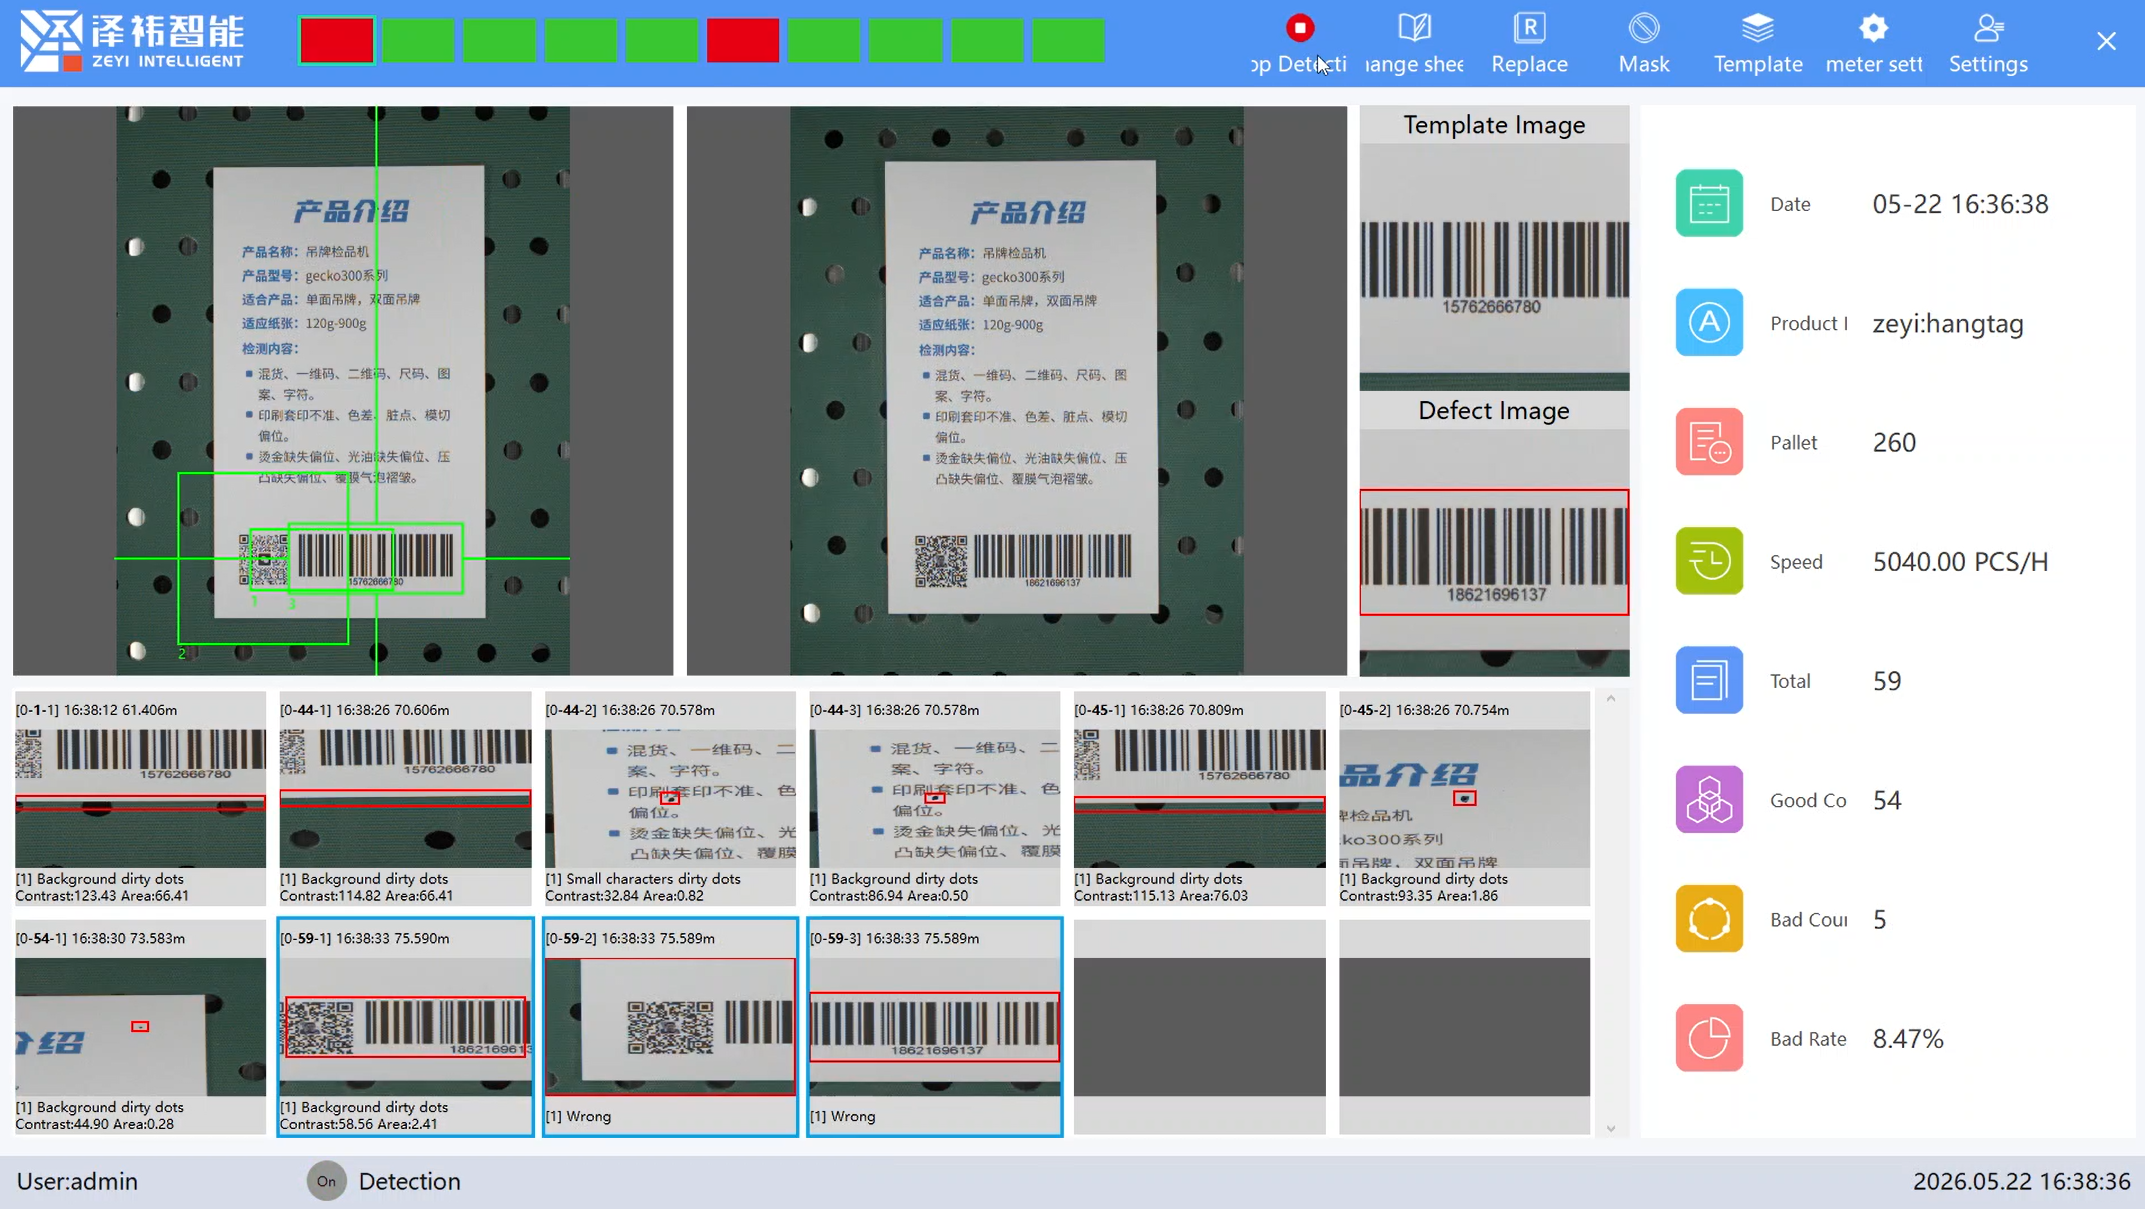Toggle the Detection On switch
The width and height of the screenshot is (2145, 1209).
[326, 1181]
